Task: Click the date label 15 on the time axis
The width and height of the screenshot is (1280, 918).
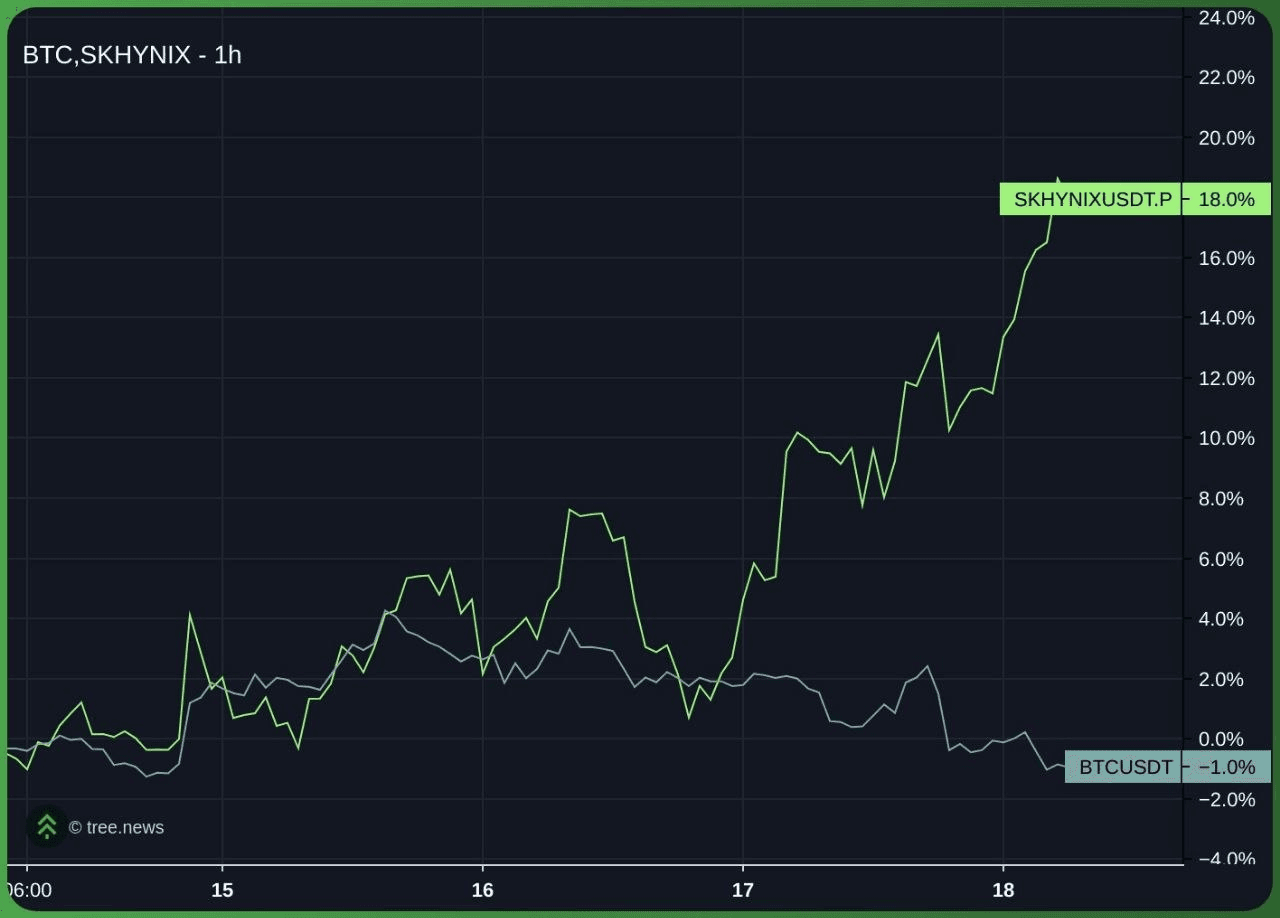Action: point(222,890)
